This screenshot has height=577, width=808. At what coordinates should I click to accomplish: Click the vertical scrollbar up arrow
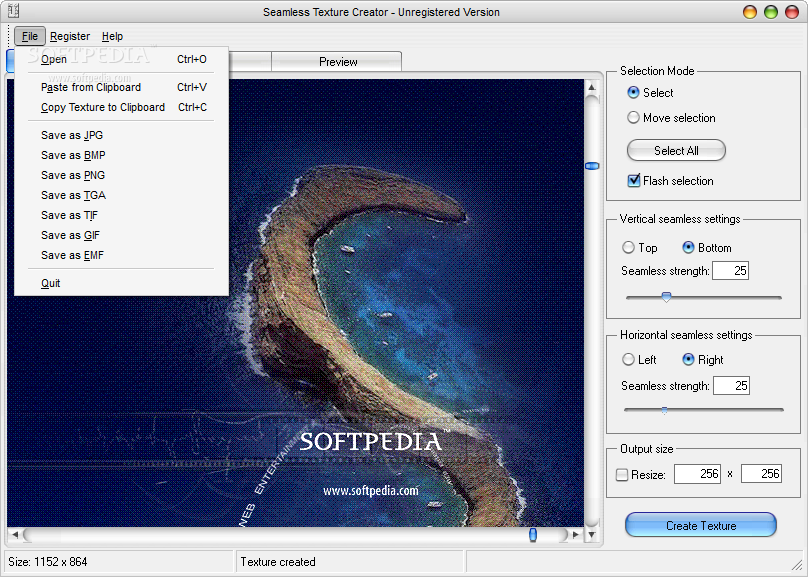click(592, 87)
